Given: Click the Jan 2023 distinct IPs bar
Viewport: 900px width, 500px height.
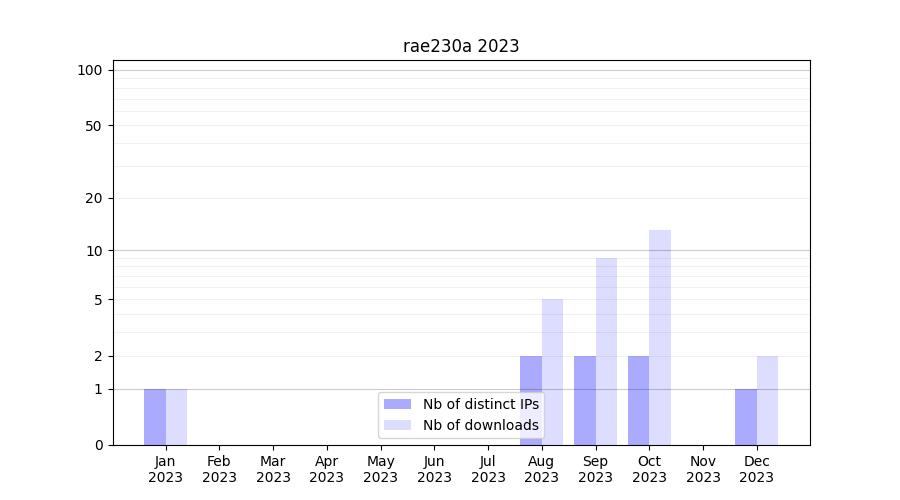Looking at the screenshot, I should [155, 417].
